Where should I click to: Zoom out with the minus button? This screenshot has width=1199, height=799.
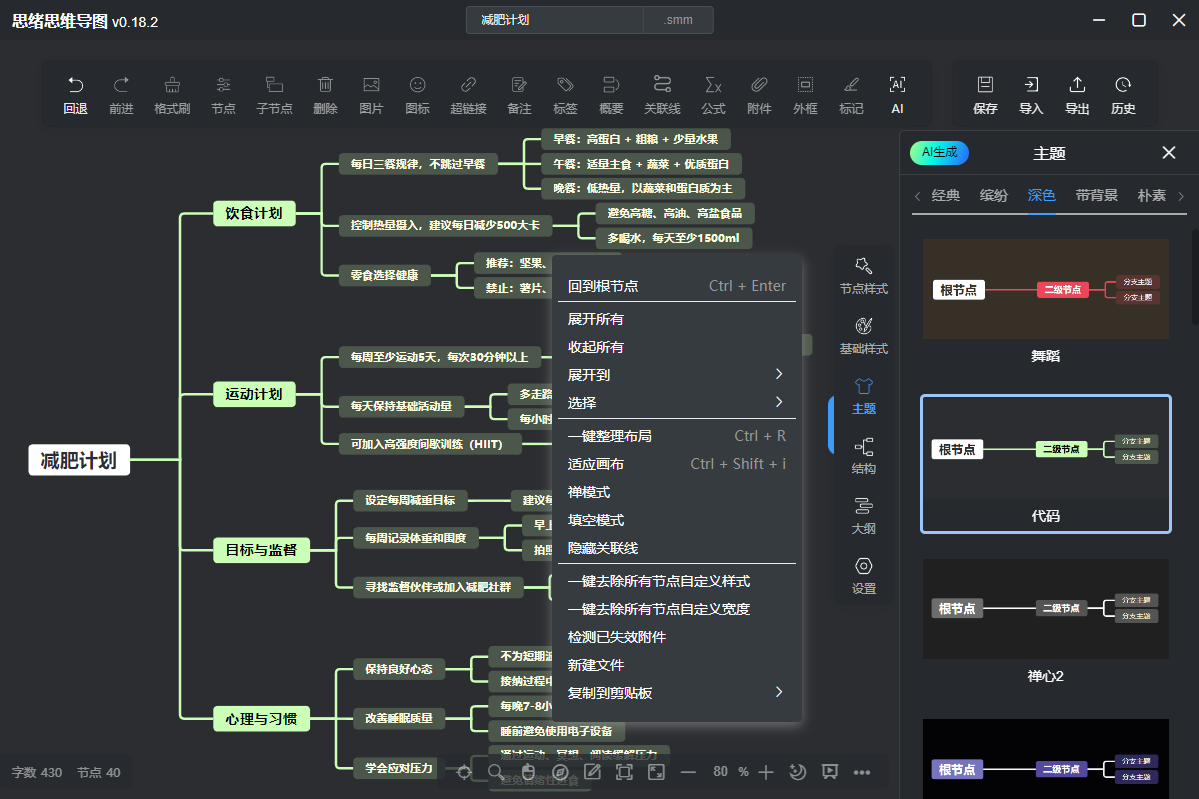688,772
